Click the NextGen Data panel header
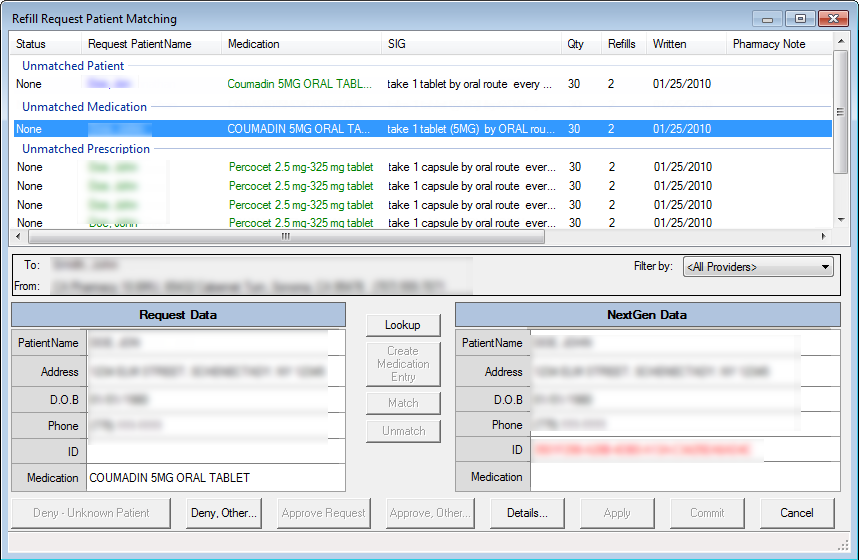 pos(648,315)
